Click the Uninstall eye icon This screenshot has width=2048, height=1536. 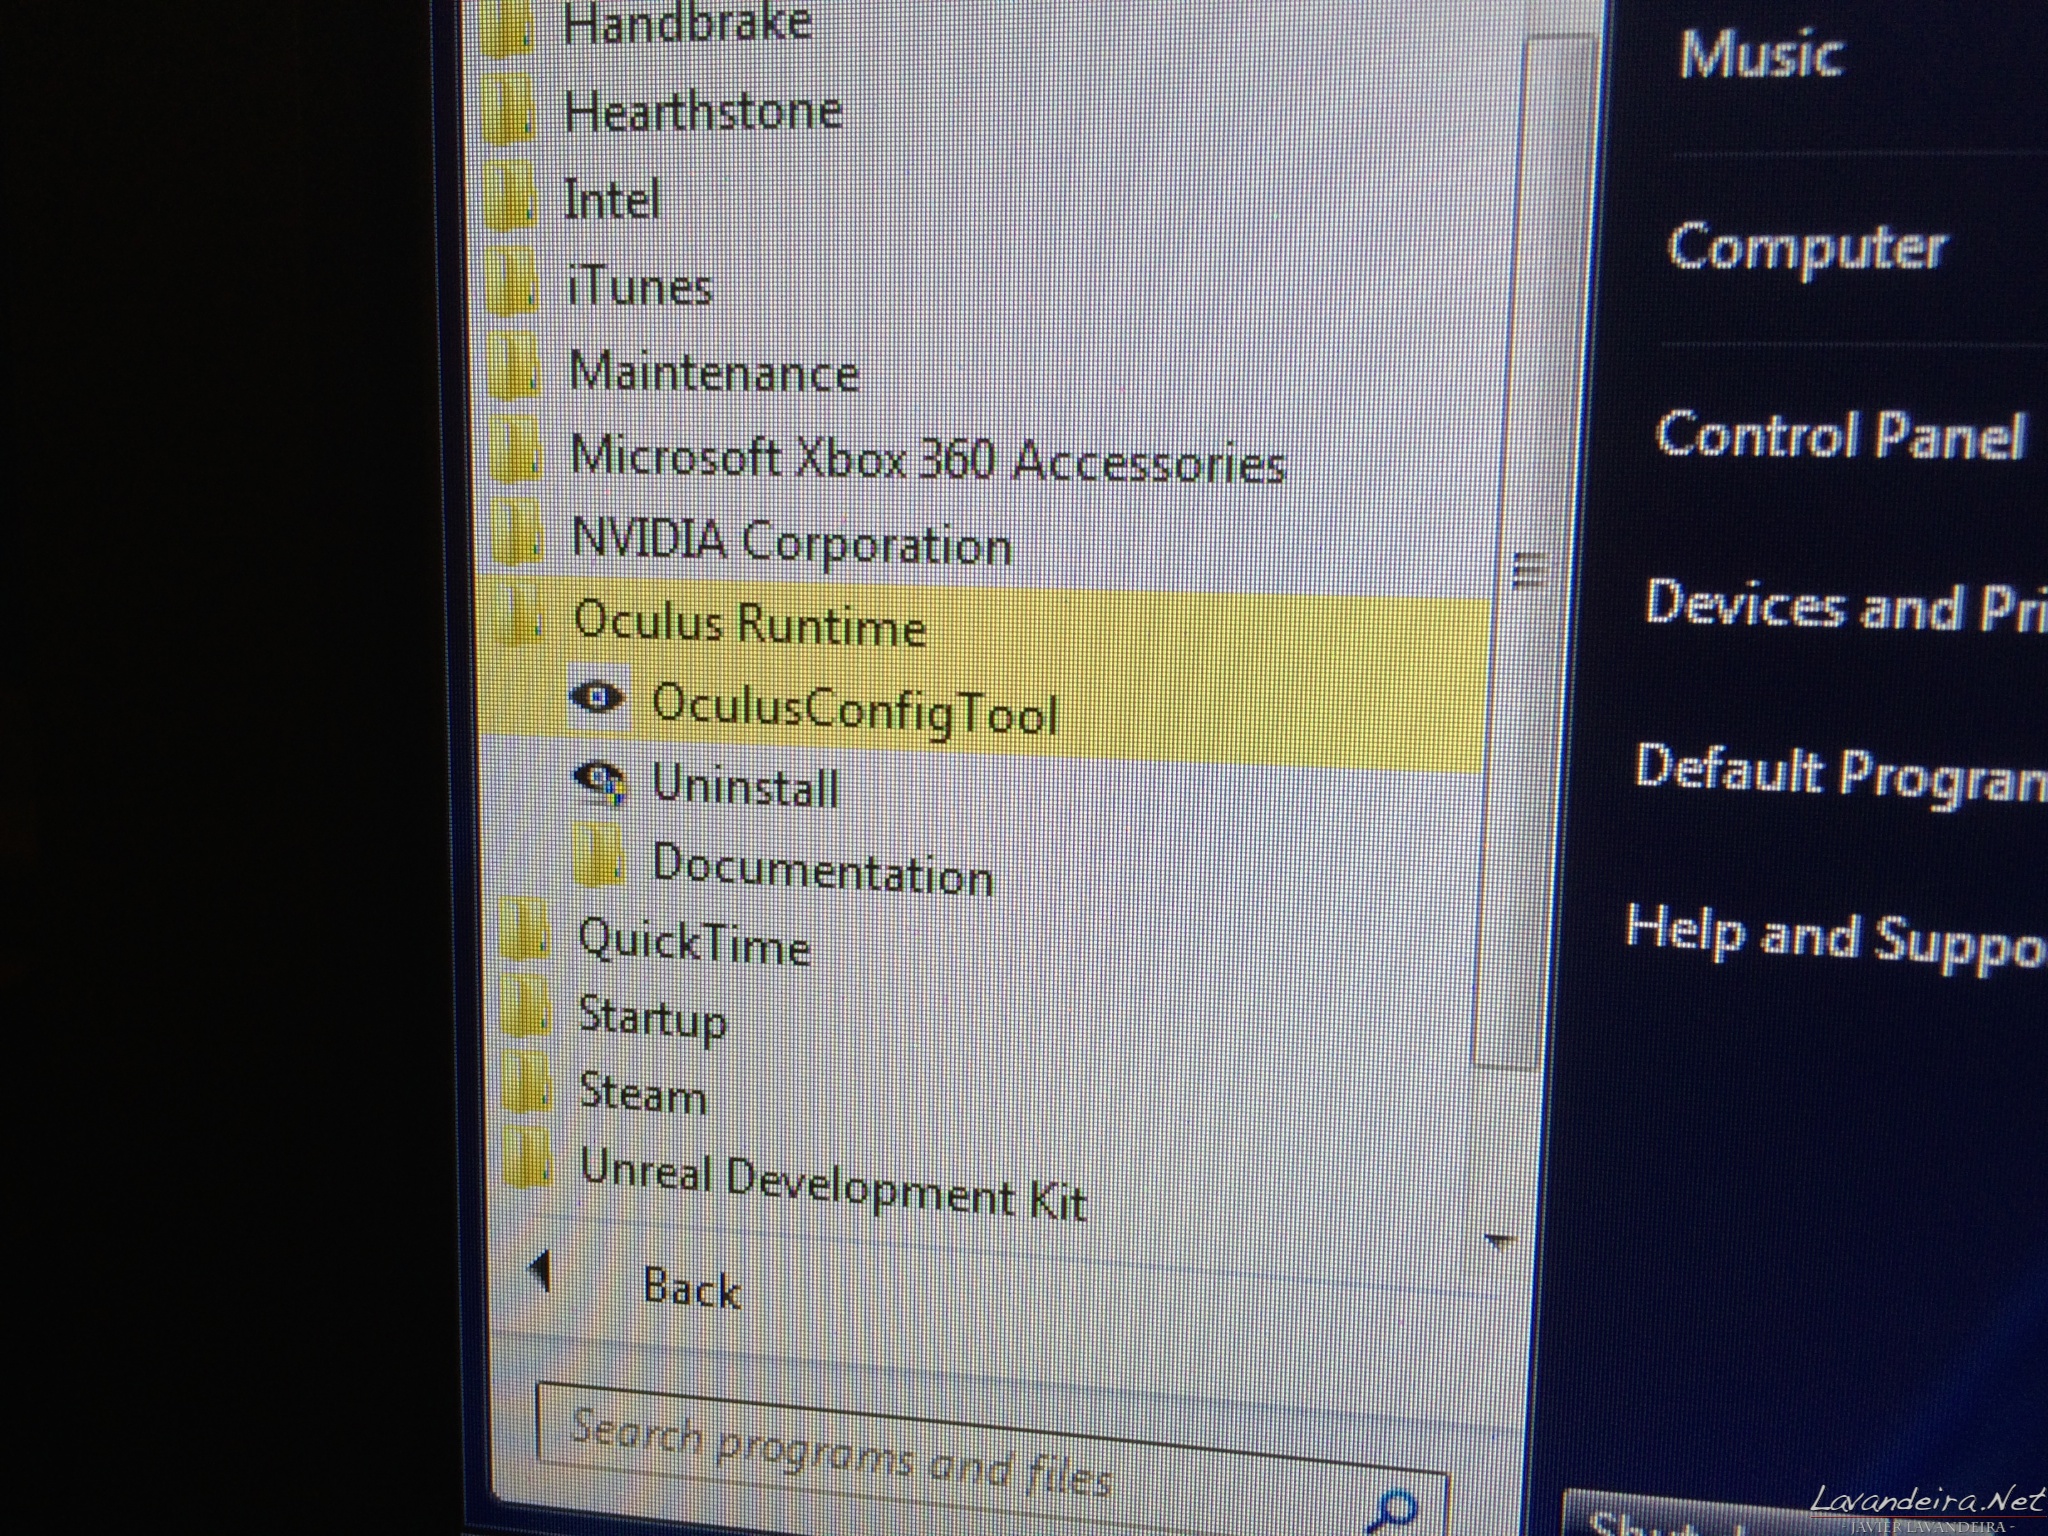600,782
